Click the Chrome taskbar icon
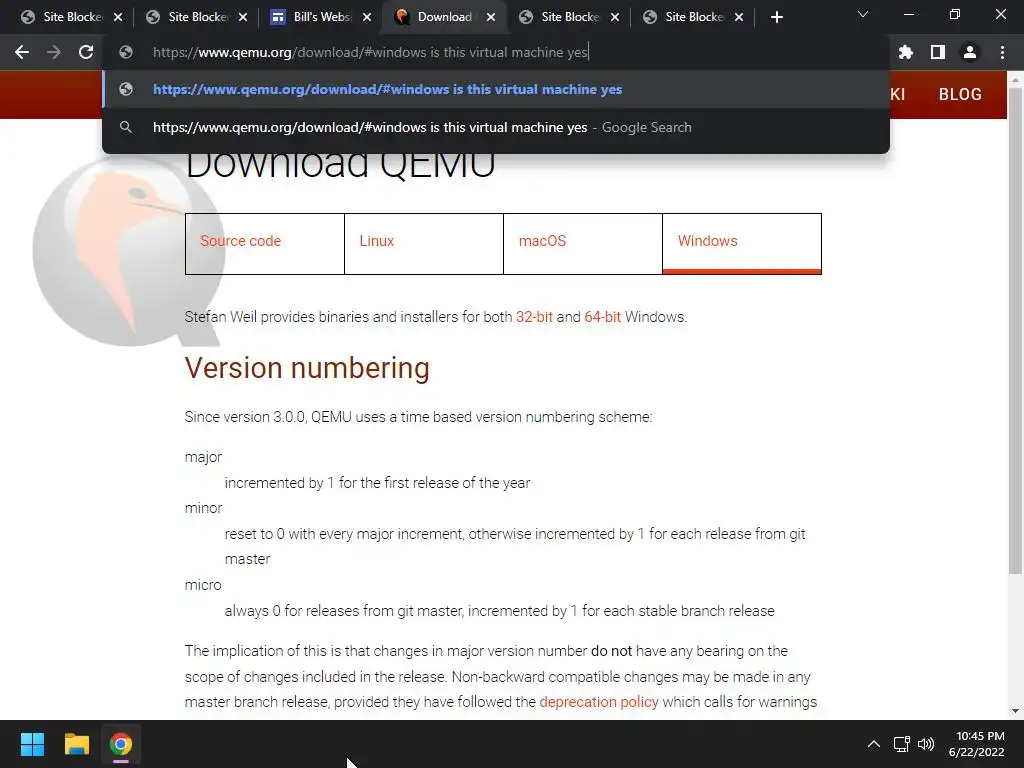The image size is (1024, 768). (x=120, y=744)
